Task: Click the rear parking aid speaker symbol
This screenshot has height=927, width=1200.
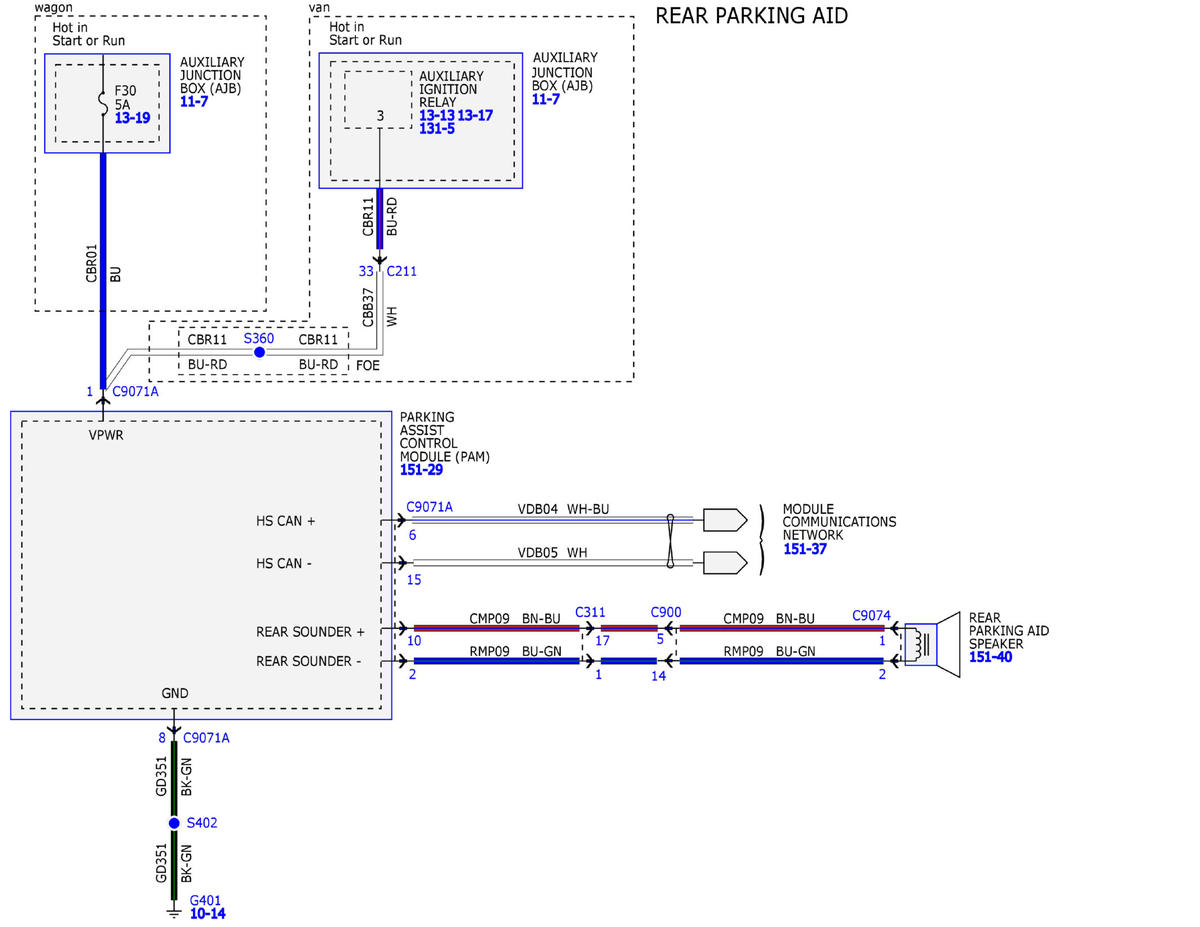Action: coord(931,645)
